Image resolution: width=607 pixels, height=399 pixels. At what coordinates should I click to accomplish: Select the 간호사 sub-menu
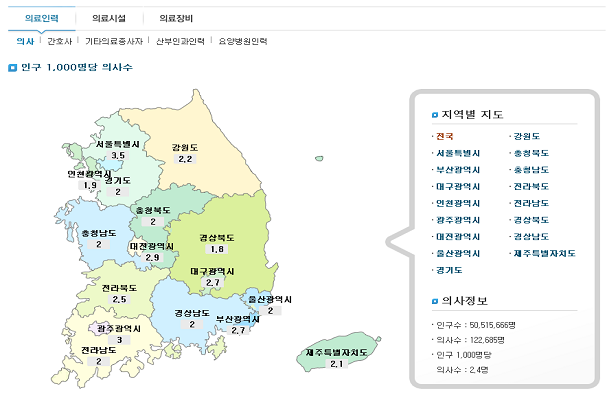coord(60,41)
